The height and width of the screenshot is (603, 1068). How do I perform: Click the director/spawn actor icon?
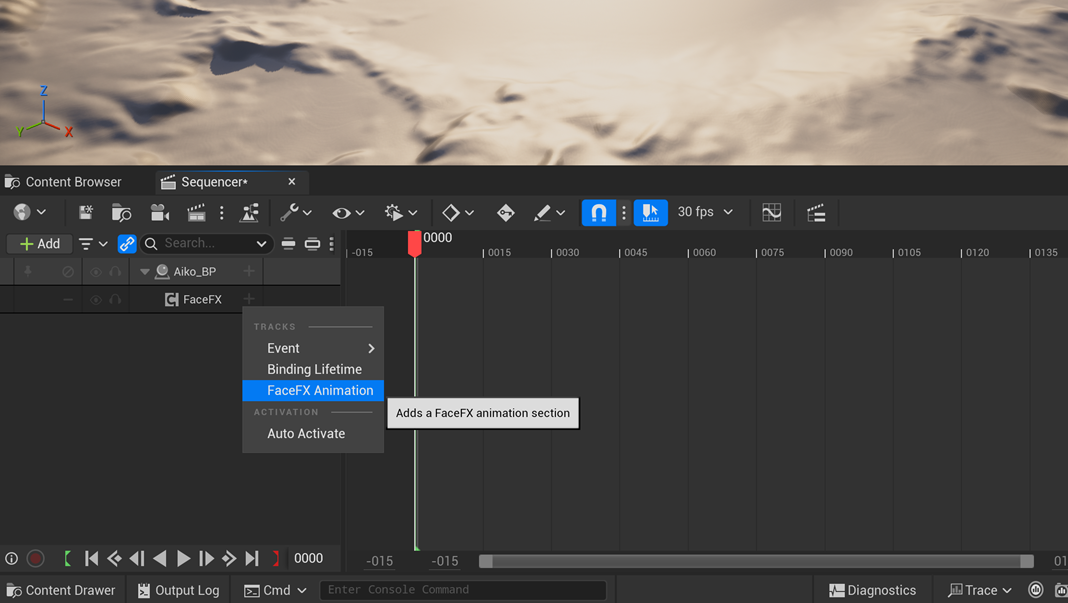[x=249, y=213]
